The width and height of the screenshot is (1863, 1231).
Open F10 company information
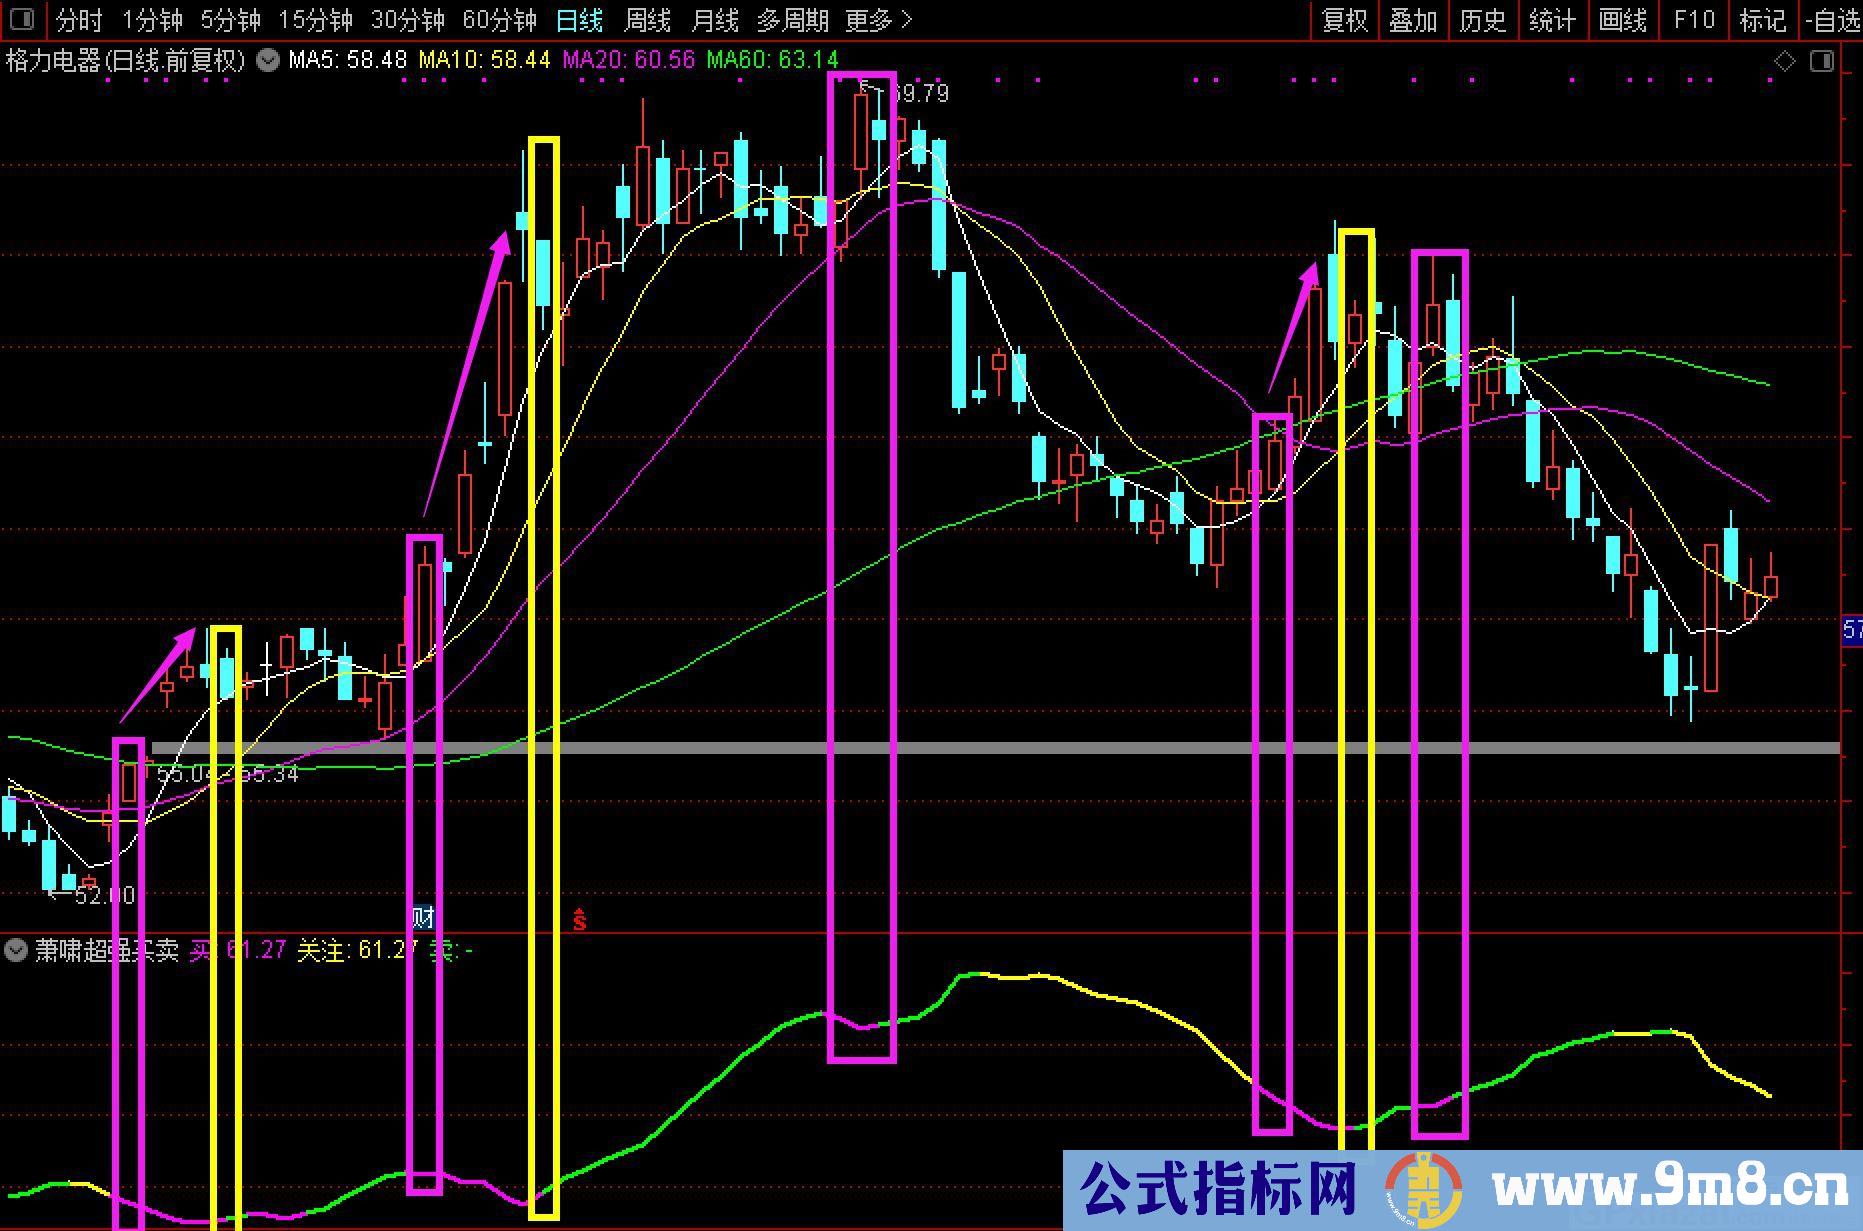1693,20
